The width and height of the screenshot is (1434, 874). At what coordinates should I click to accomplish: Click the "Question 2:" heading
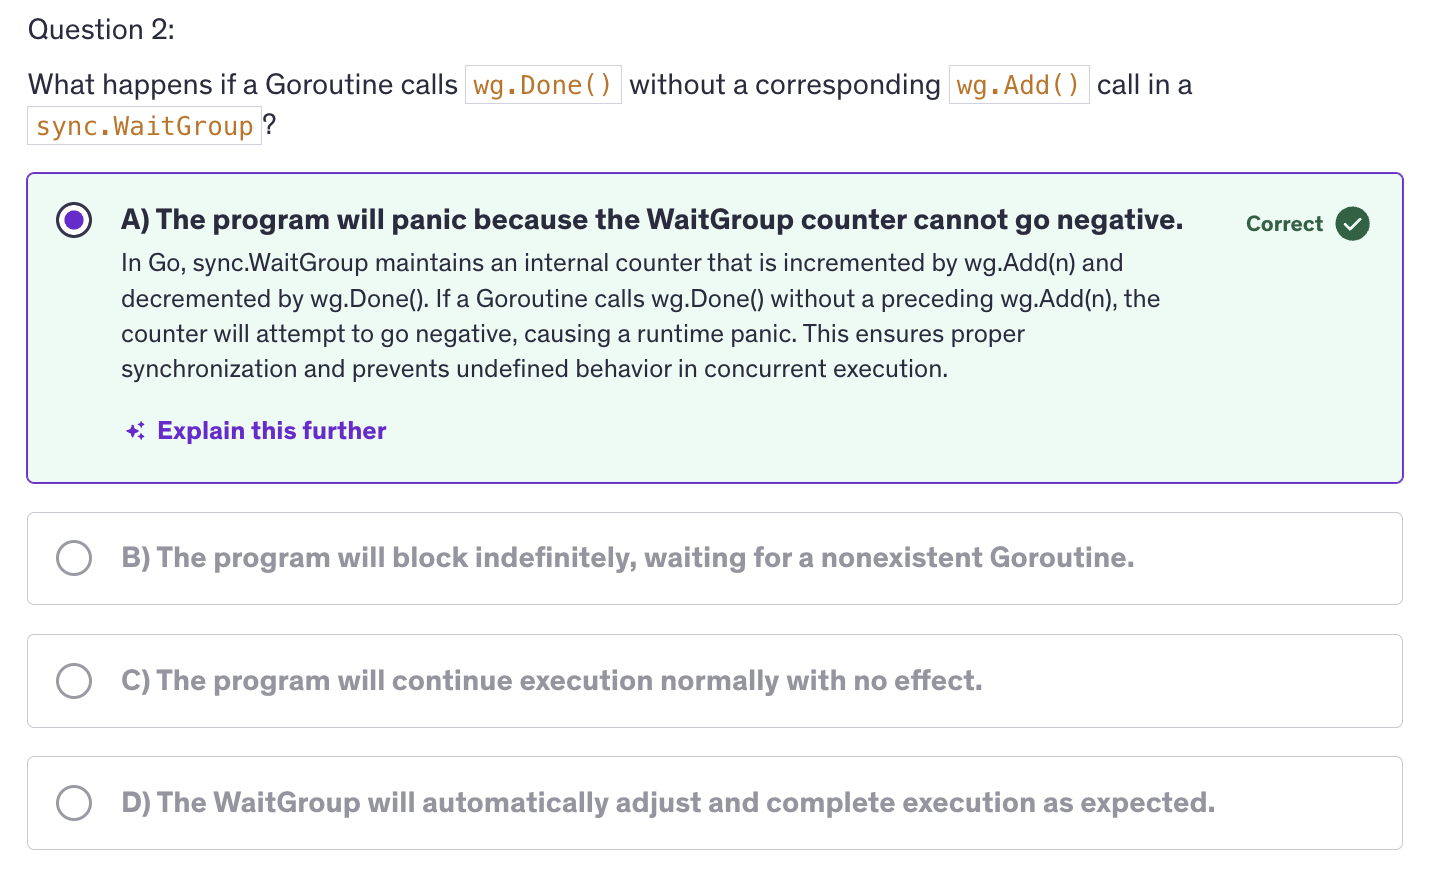coord(101,30)
